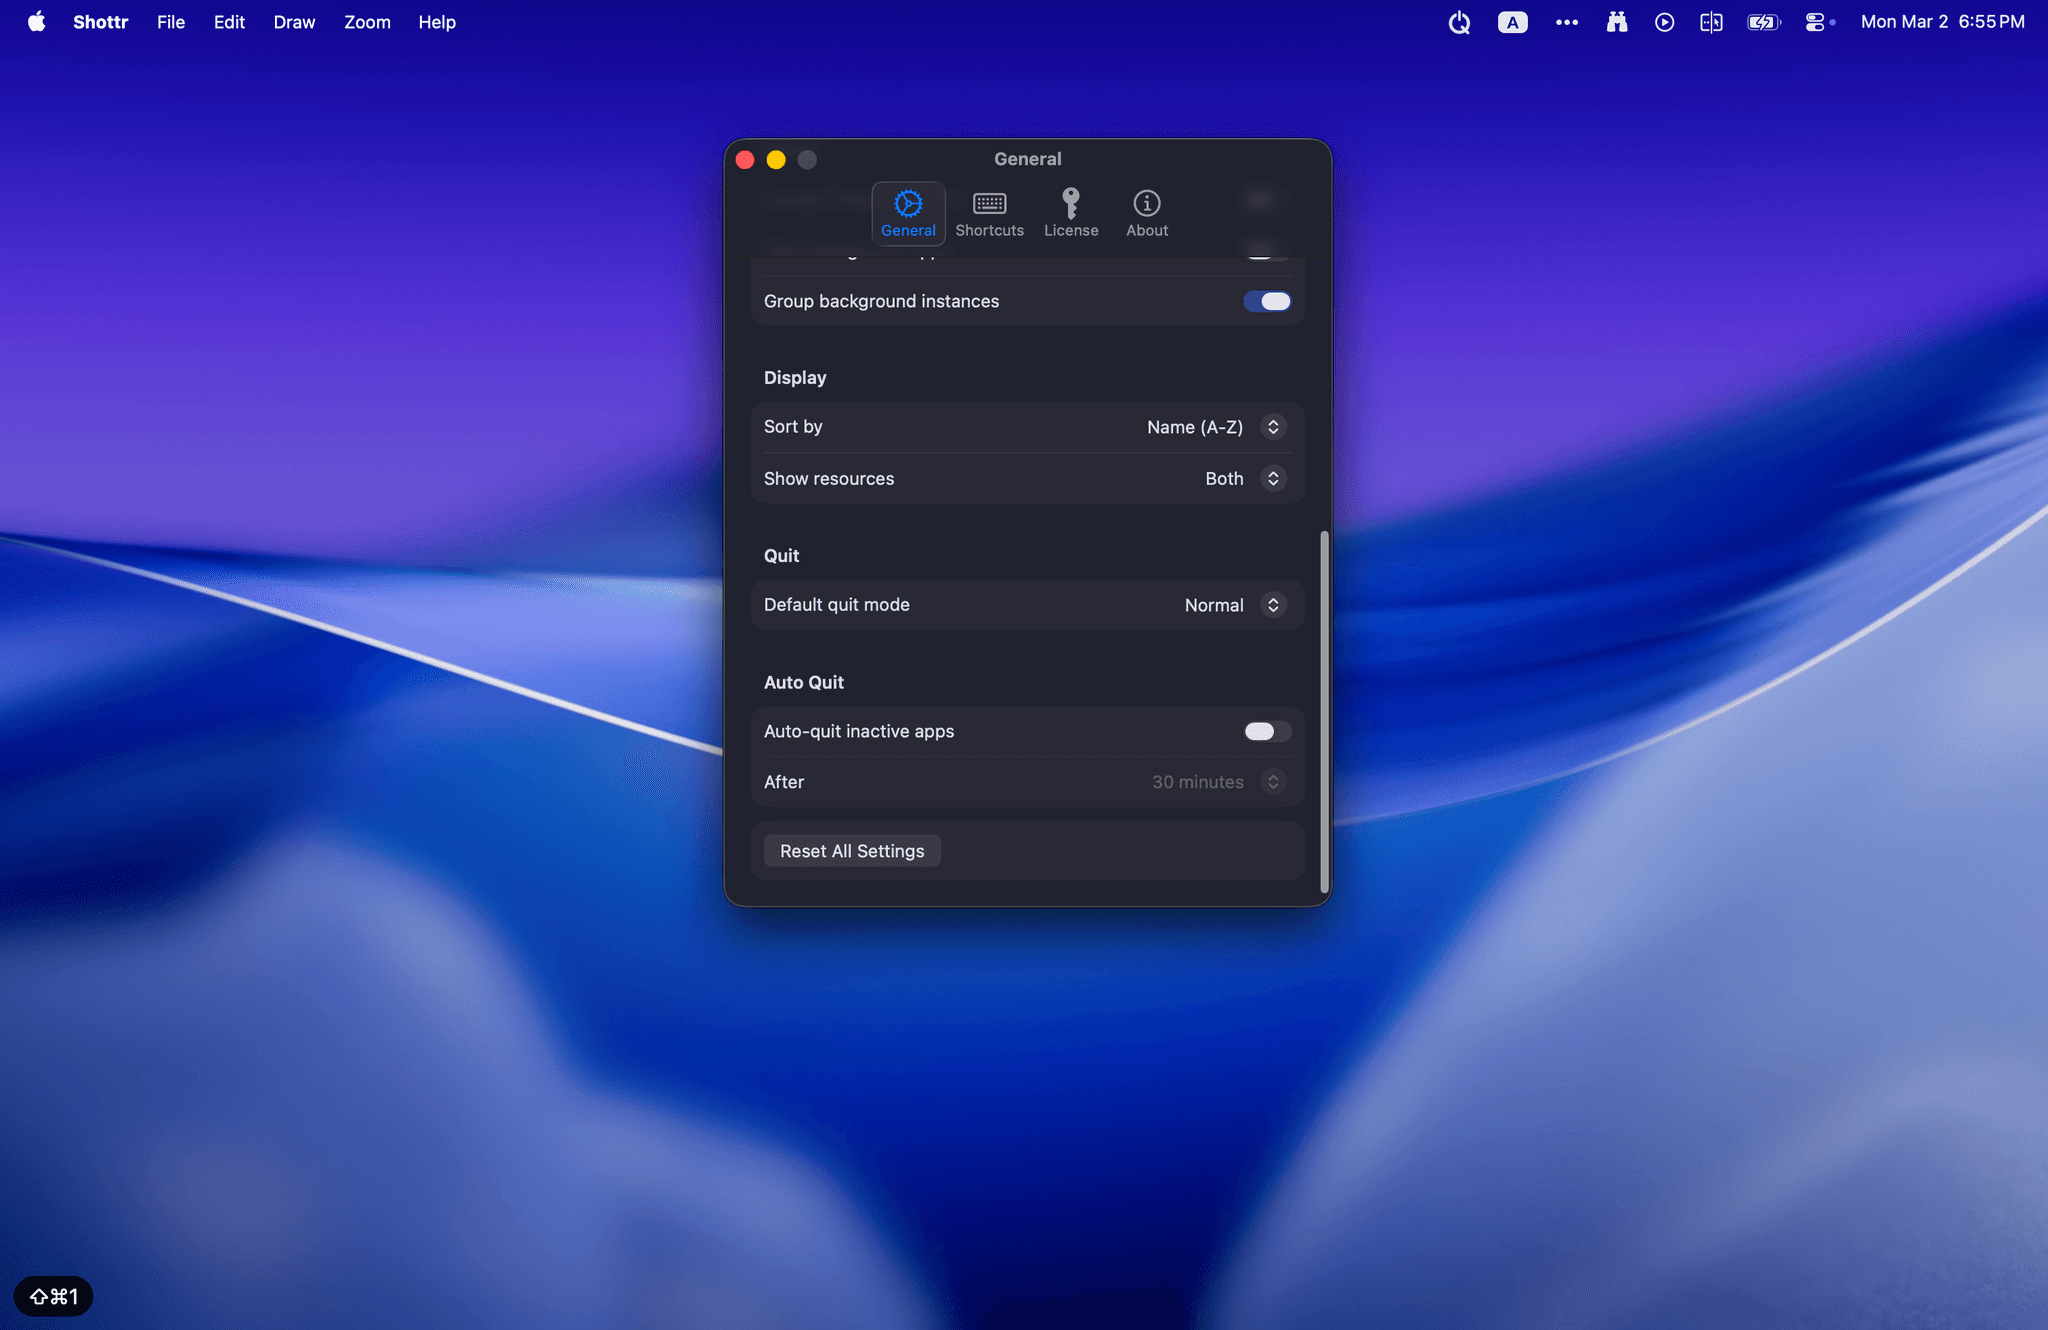Open the Sort by dropdown showing Name (A-Z)
This screenshot has width=2048, height=1330.
[x=1272, y=427]
